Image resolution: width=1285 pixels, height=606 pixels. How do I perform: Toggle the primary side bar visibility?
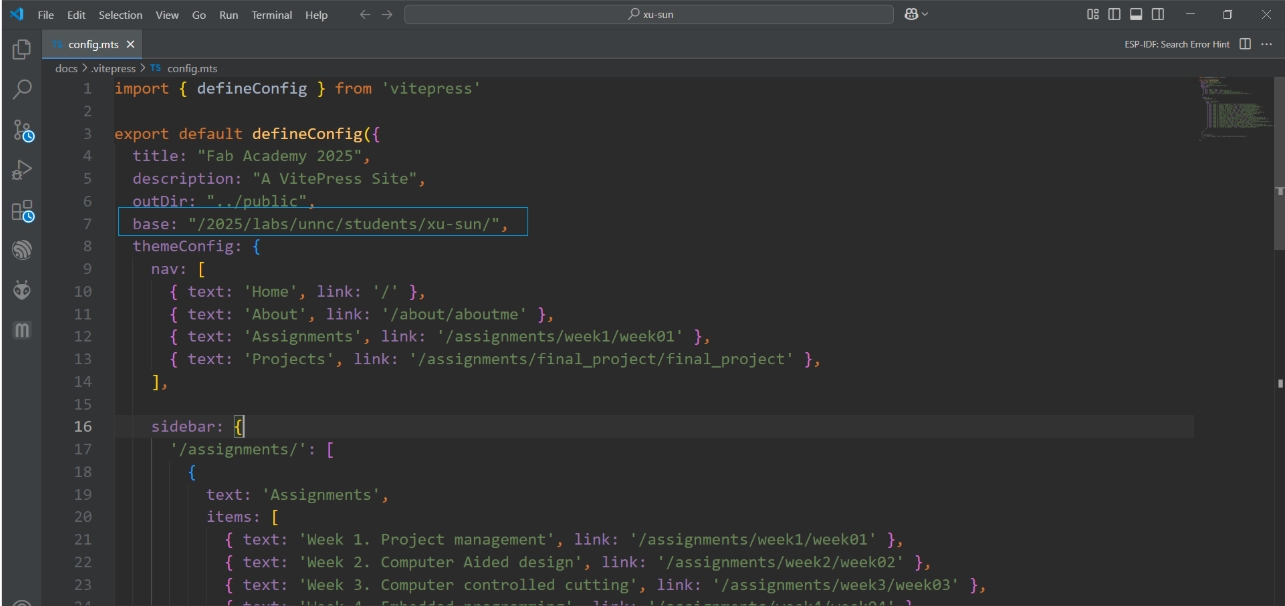point(1114,14)
